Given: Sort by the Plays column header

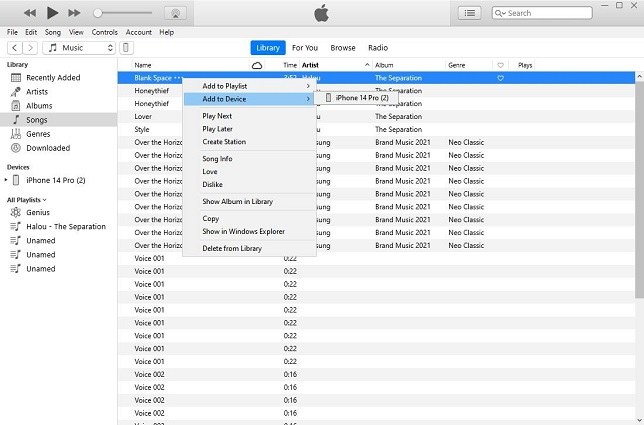Looking at the screenshot, I should pos(525,65).
